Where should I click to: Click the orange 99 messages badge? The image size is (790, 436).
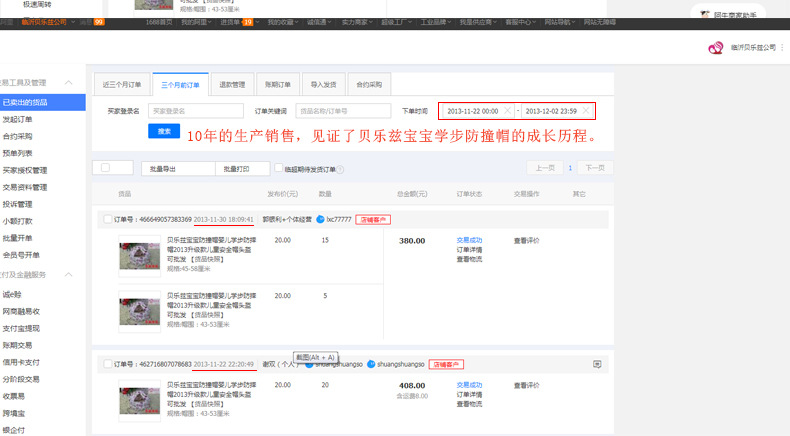[x=99, y=22]
